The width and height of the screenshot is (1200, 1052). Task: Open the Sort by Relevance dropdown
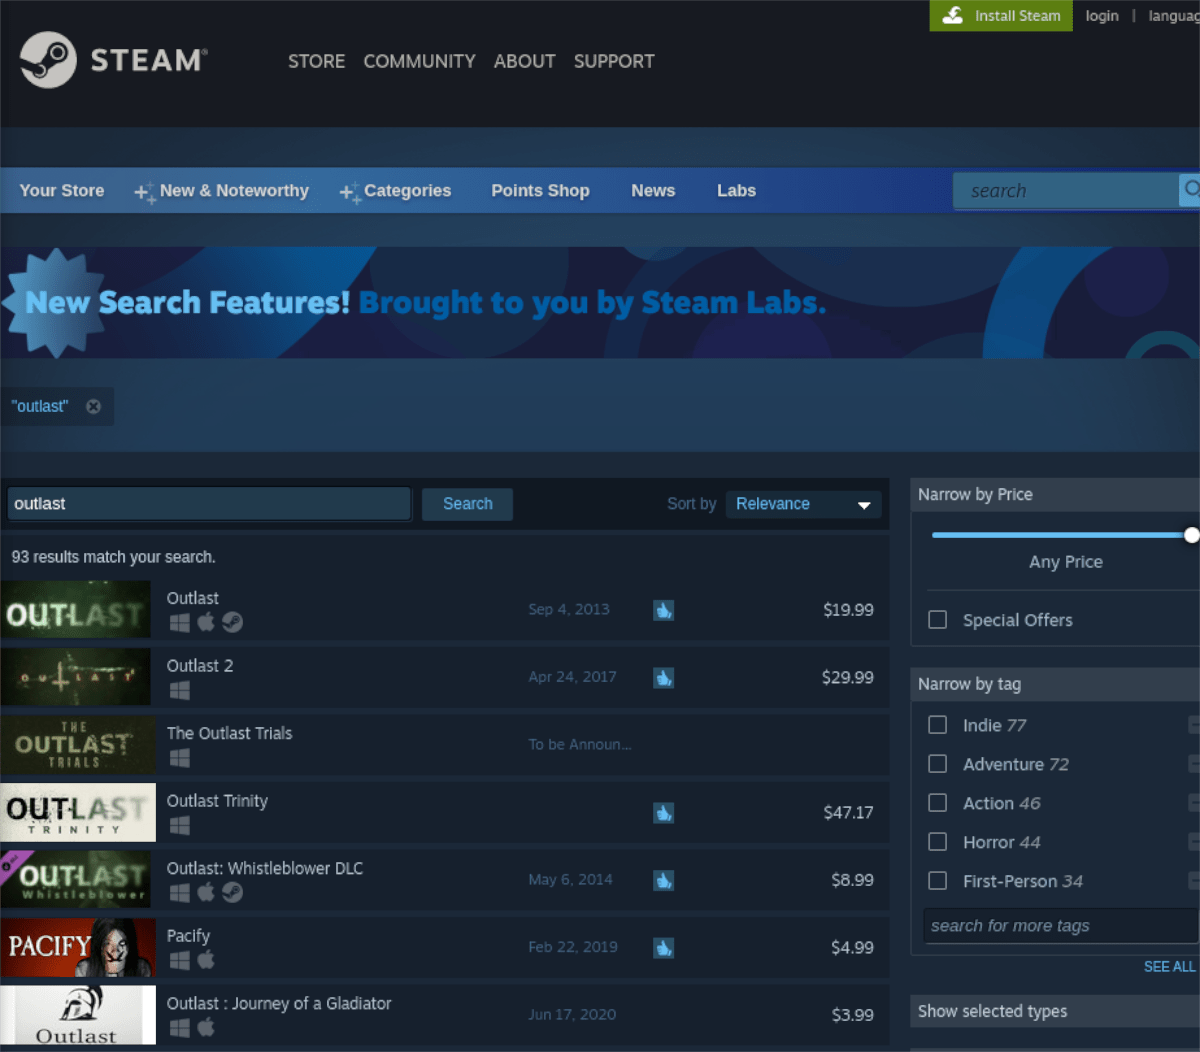803,504
